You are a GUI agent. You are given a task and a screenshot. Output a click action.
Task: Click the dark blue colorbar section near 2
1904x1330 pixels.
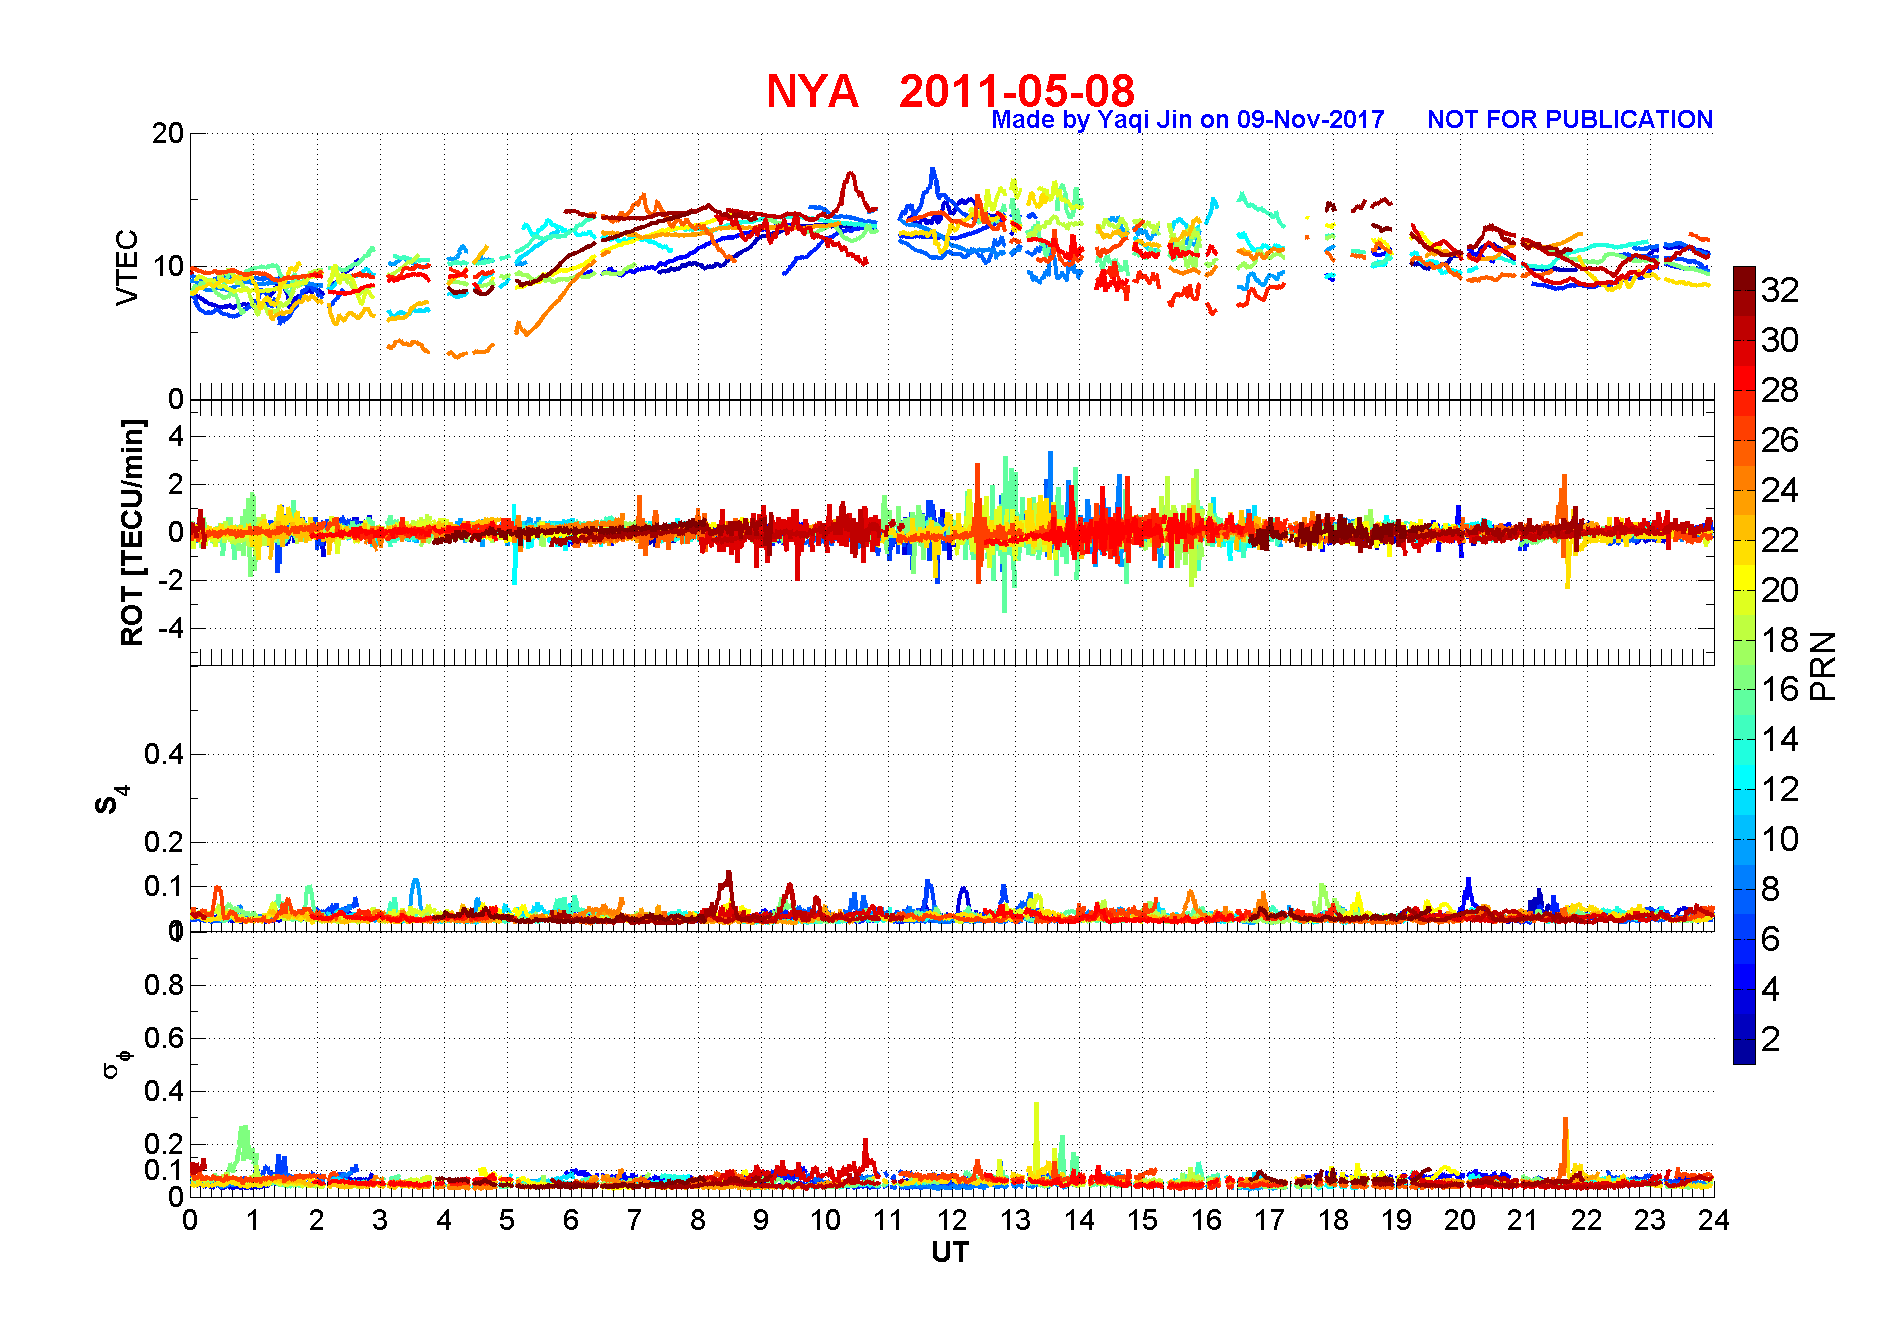point(1744,1040)
